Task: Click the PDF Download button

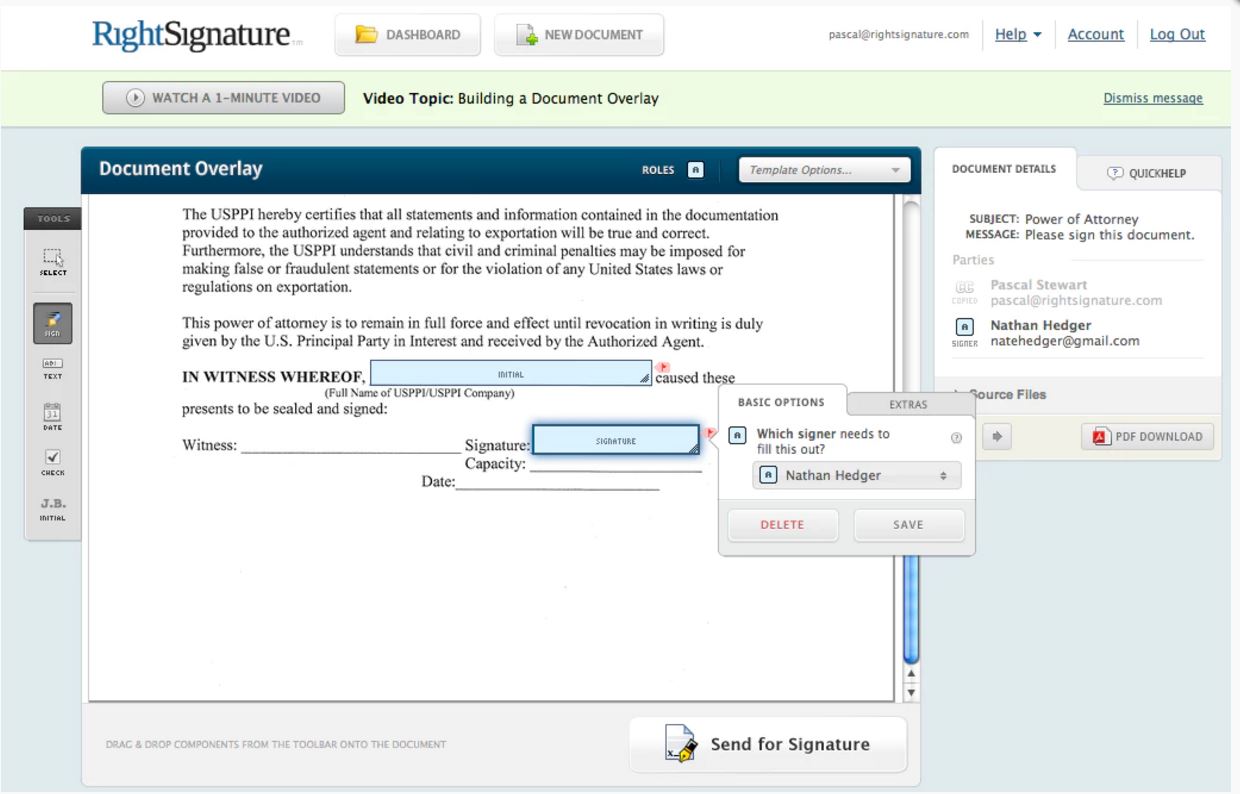Action: point(1148,436)
